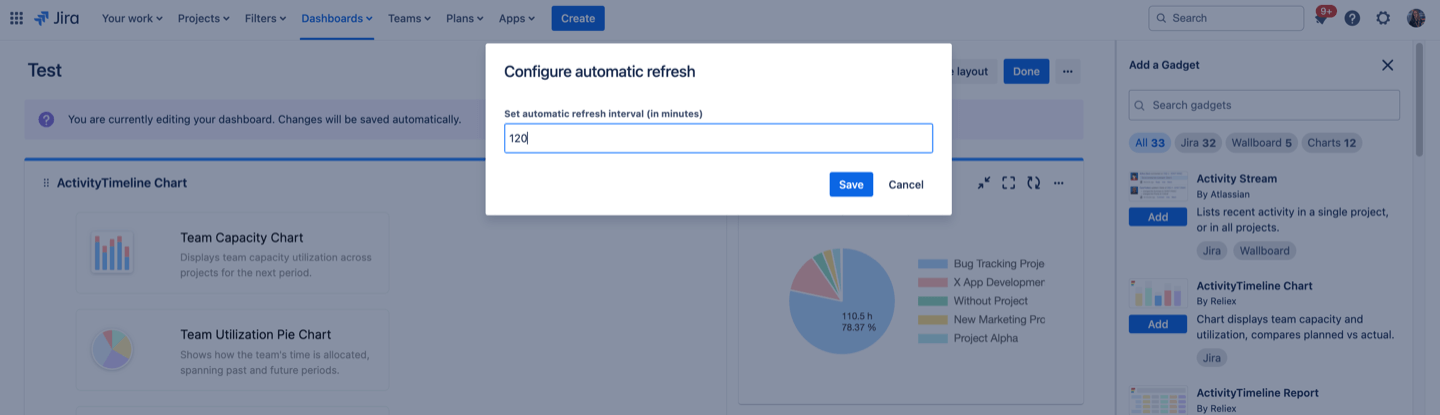Screen dimensions: 1440x415
Task: Open the Filters dropdown
Action: 264,18
